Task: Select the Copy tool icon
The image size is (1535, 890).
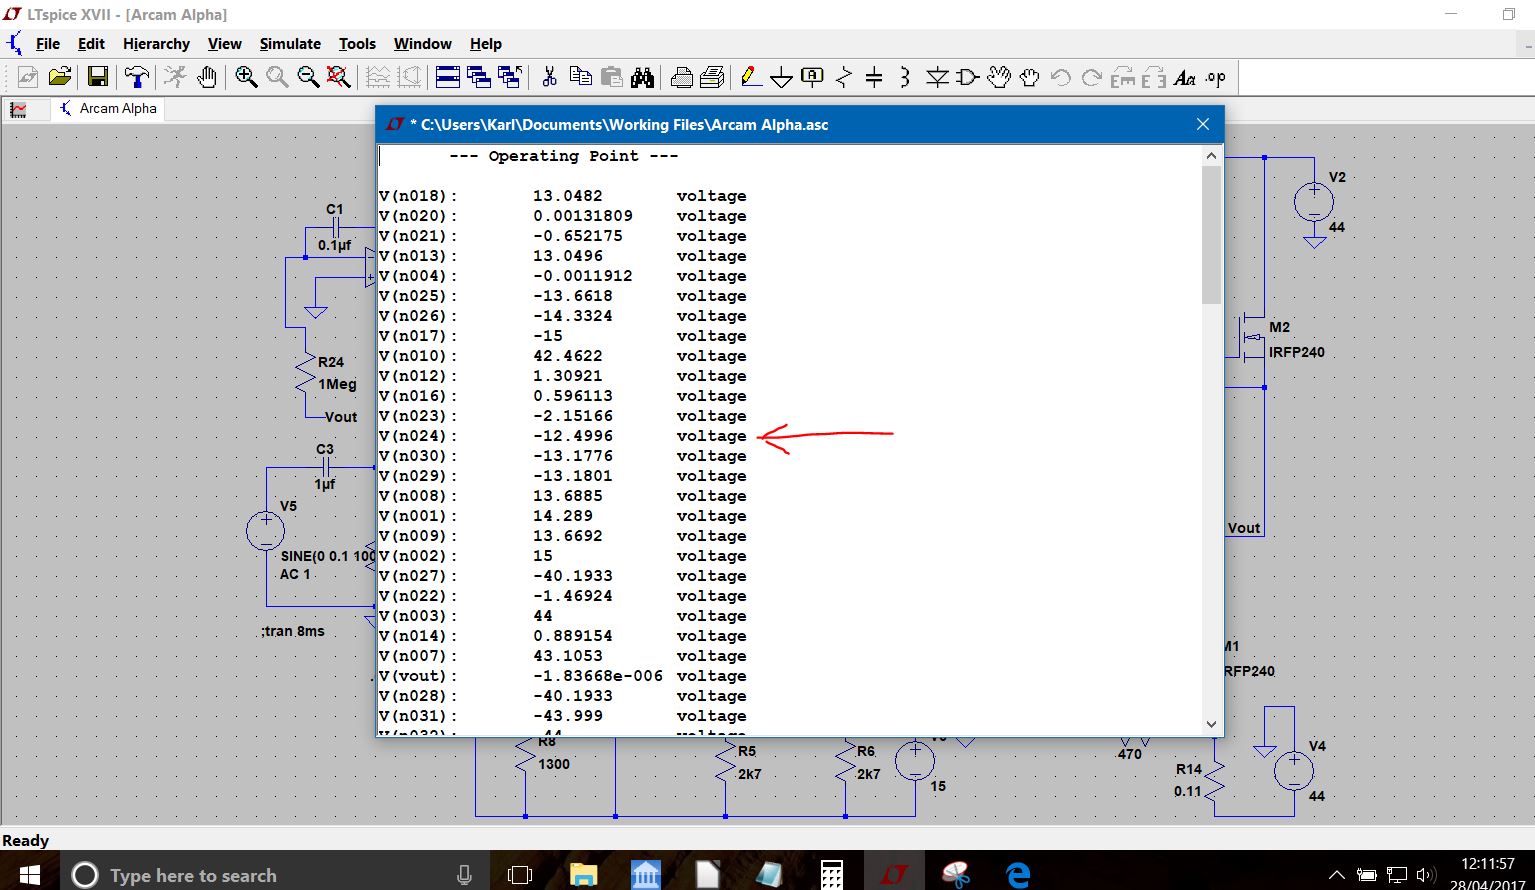Action: pyautogui.click(x=580, y=77)
